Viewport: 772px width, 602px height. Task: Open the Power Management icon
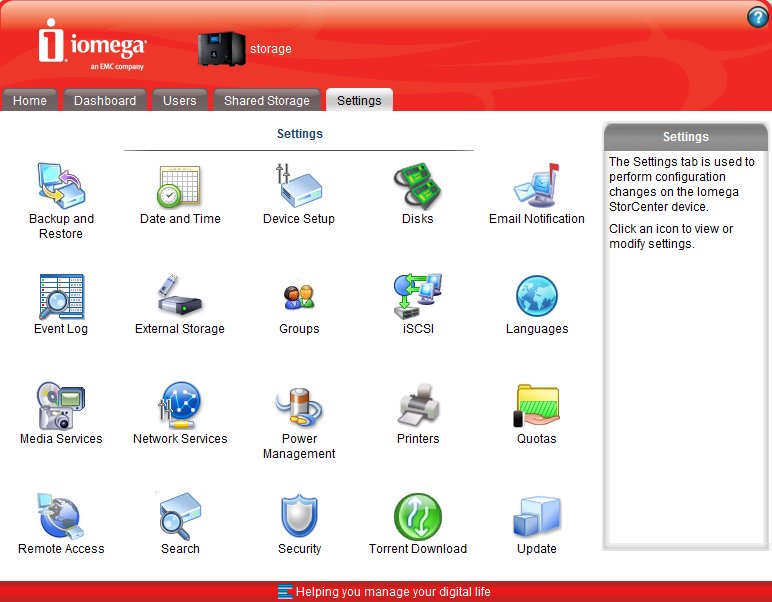(299, 406)
